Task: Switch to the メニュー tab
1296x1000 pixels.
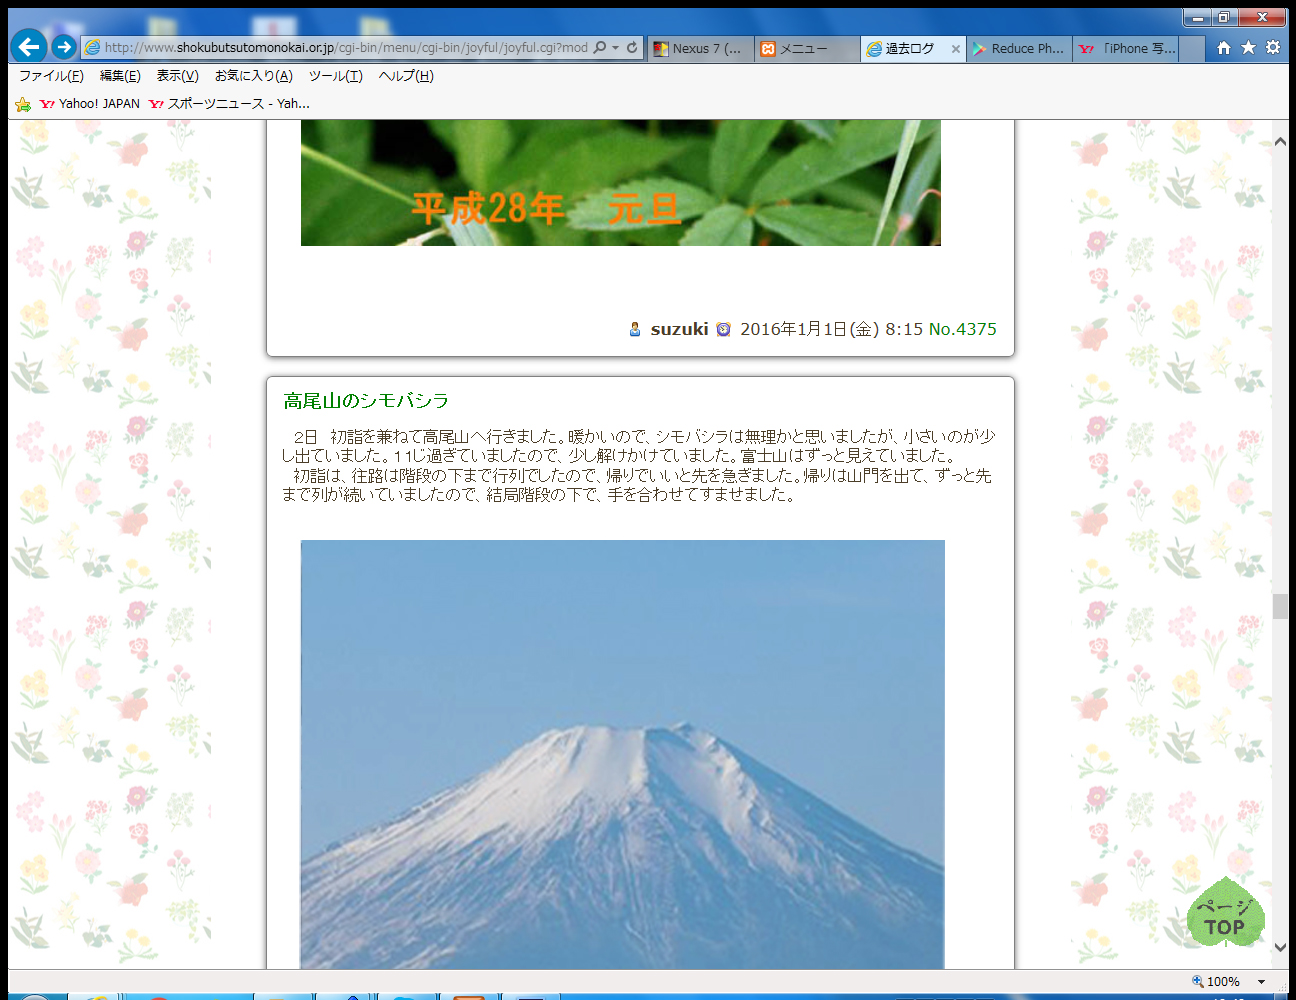Action: 805,48
